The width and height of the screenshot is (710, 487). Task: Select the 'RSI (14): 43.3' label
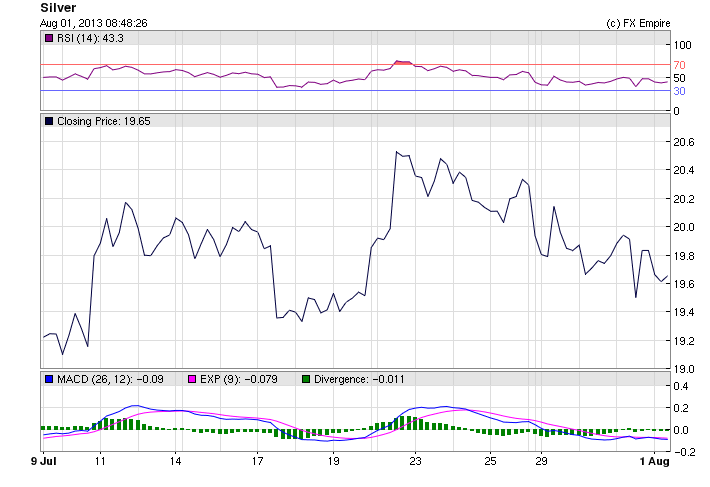click(x=94, y=38)
